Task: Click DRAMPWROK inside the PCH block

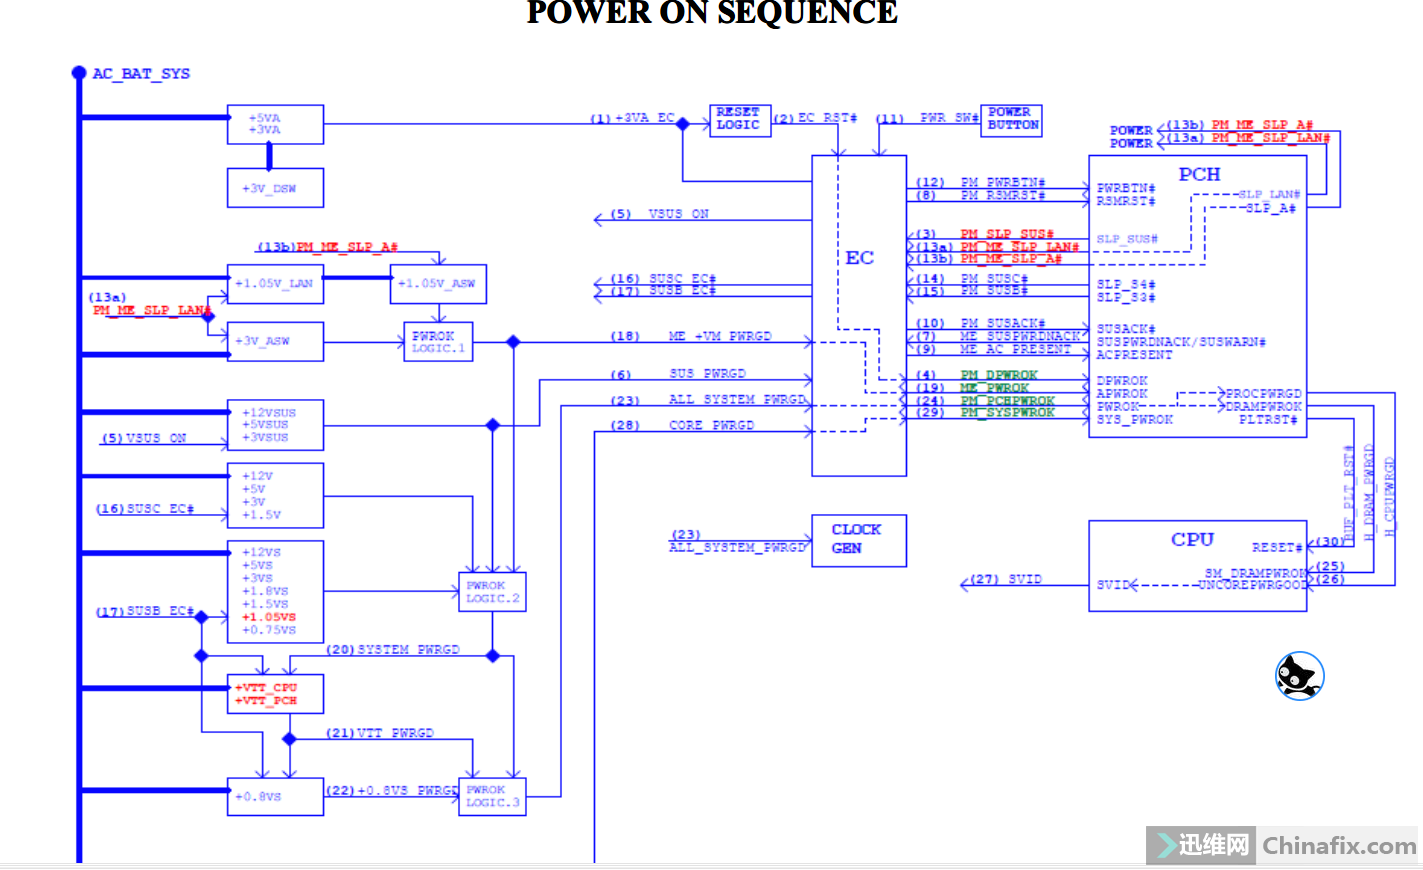Action: pyautogui.click(x=1263, y=407)
